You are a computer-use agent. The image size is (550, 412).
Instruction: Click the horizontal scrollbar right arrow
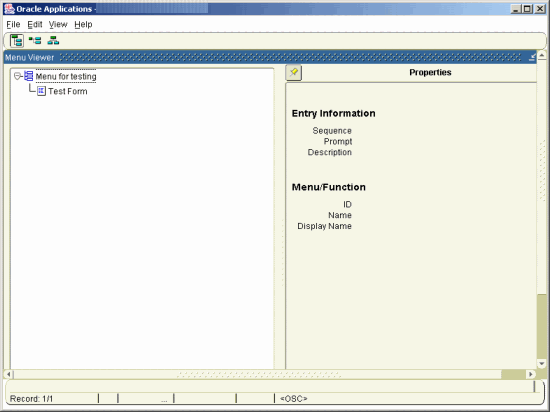[x=531, y=374]
